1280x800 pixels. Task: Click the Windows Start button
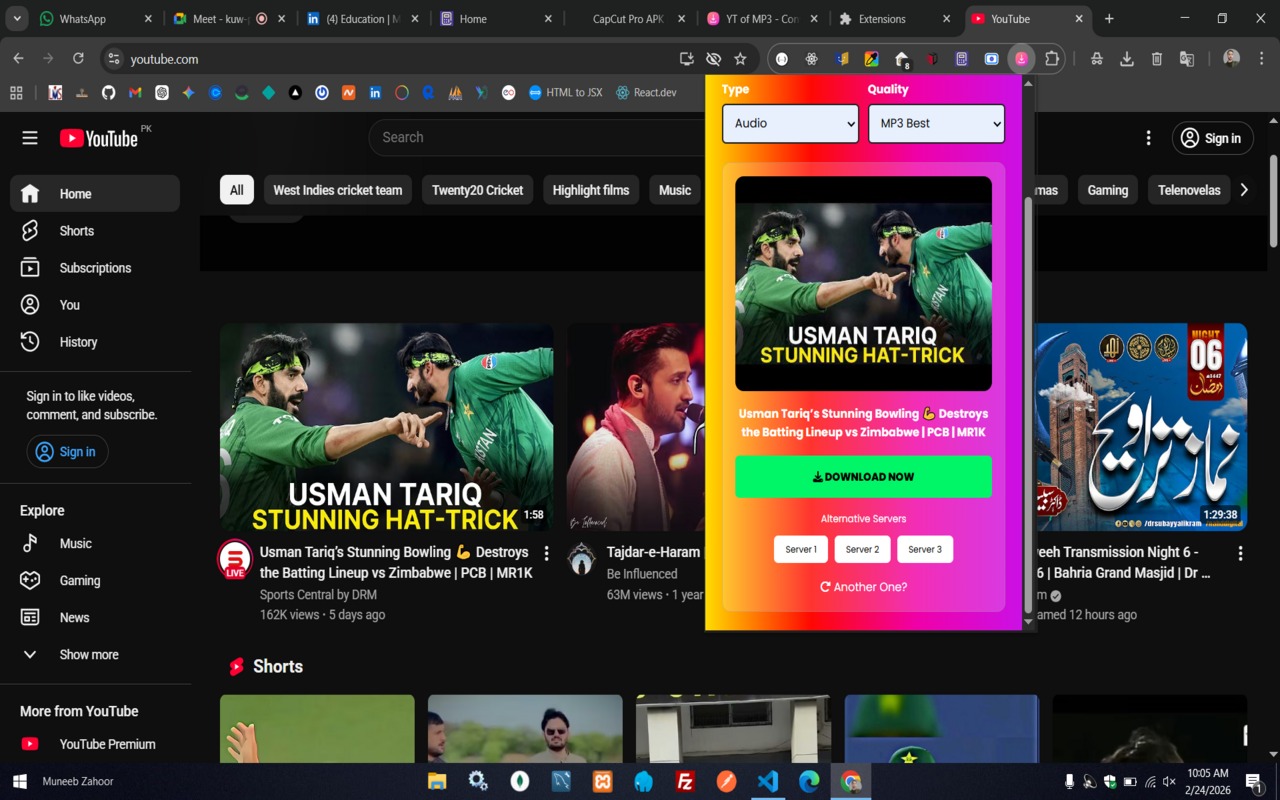[19, 781]
